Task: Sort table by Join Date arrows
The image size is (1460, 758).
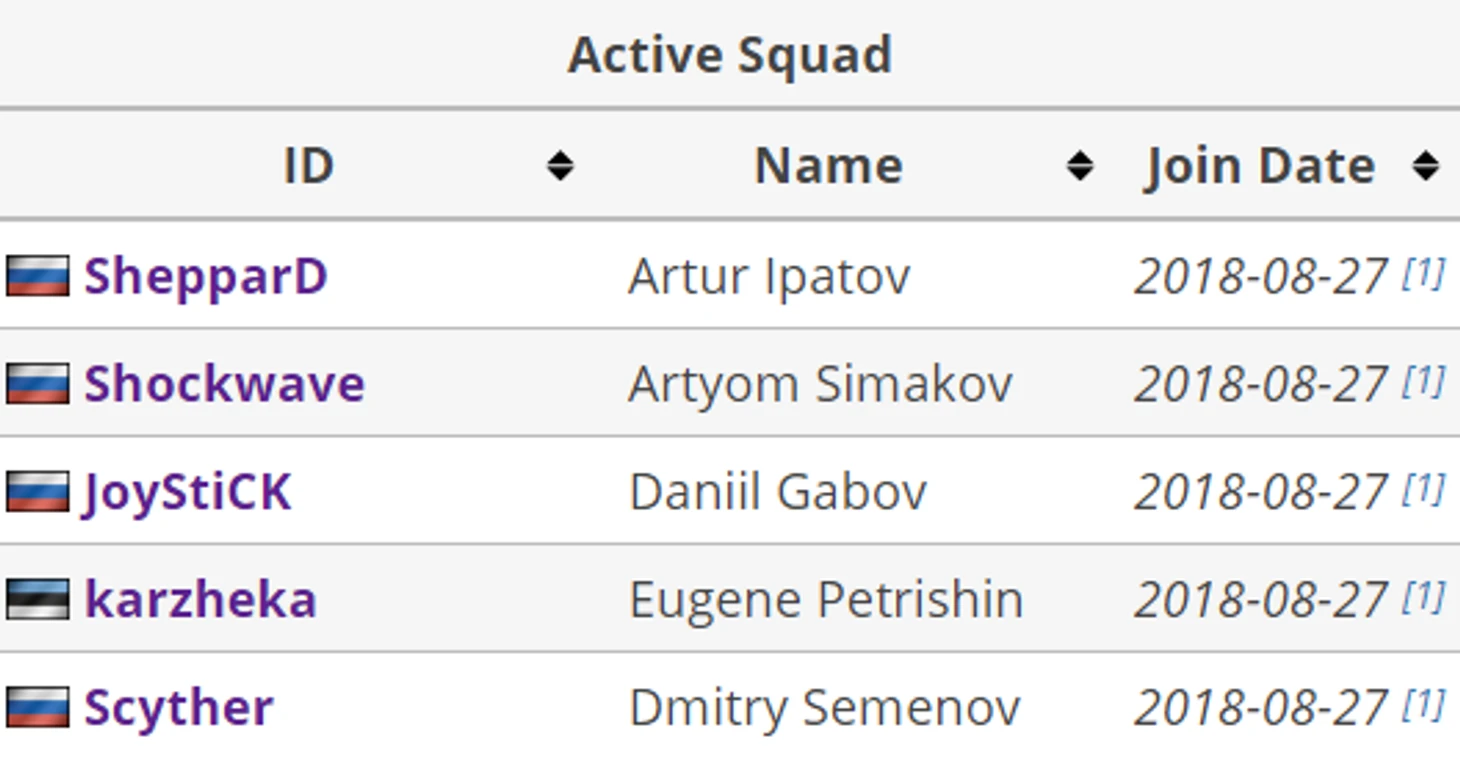Action: pyautogui.click(x=1426, y=166)
